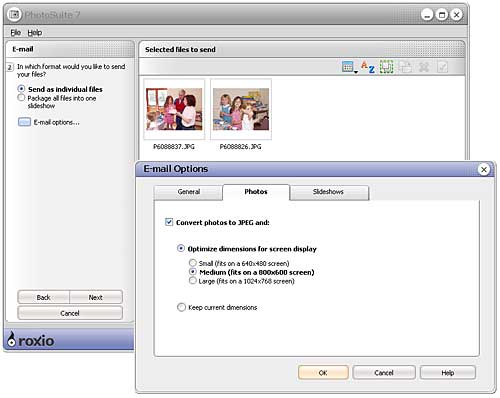Screen dimensions: 500x398
Task: Click the grayed-out checkmark toolbar icon
Action: tap(442, 67)
